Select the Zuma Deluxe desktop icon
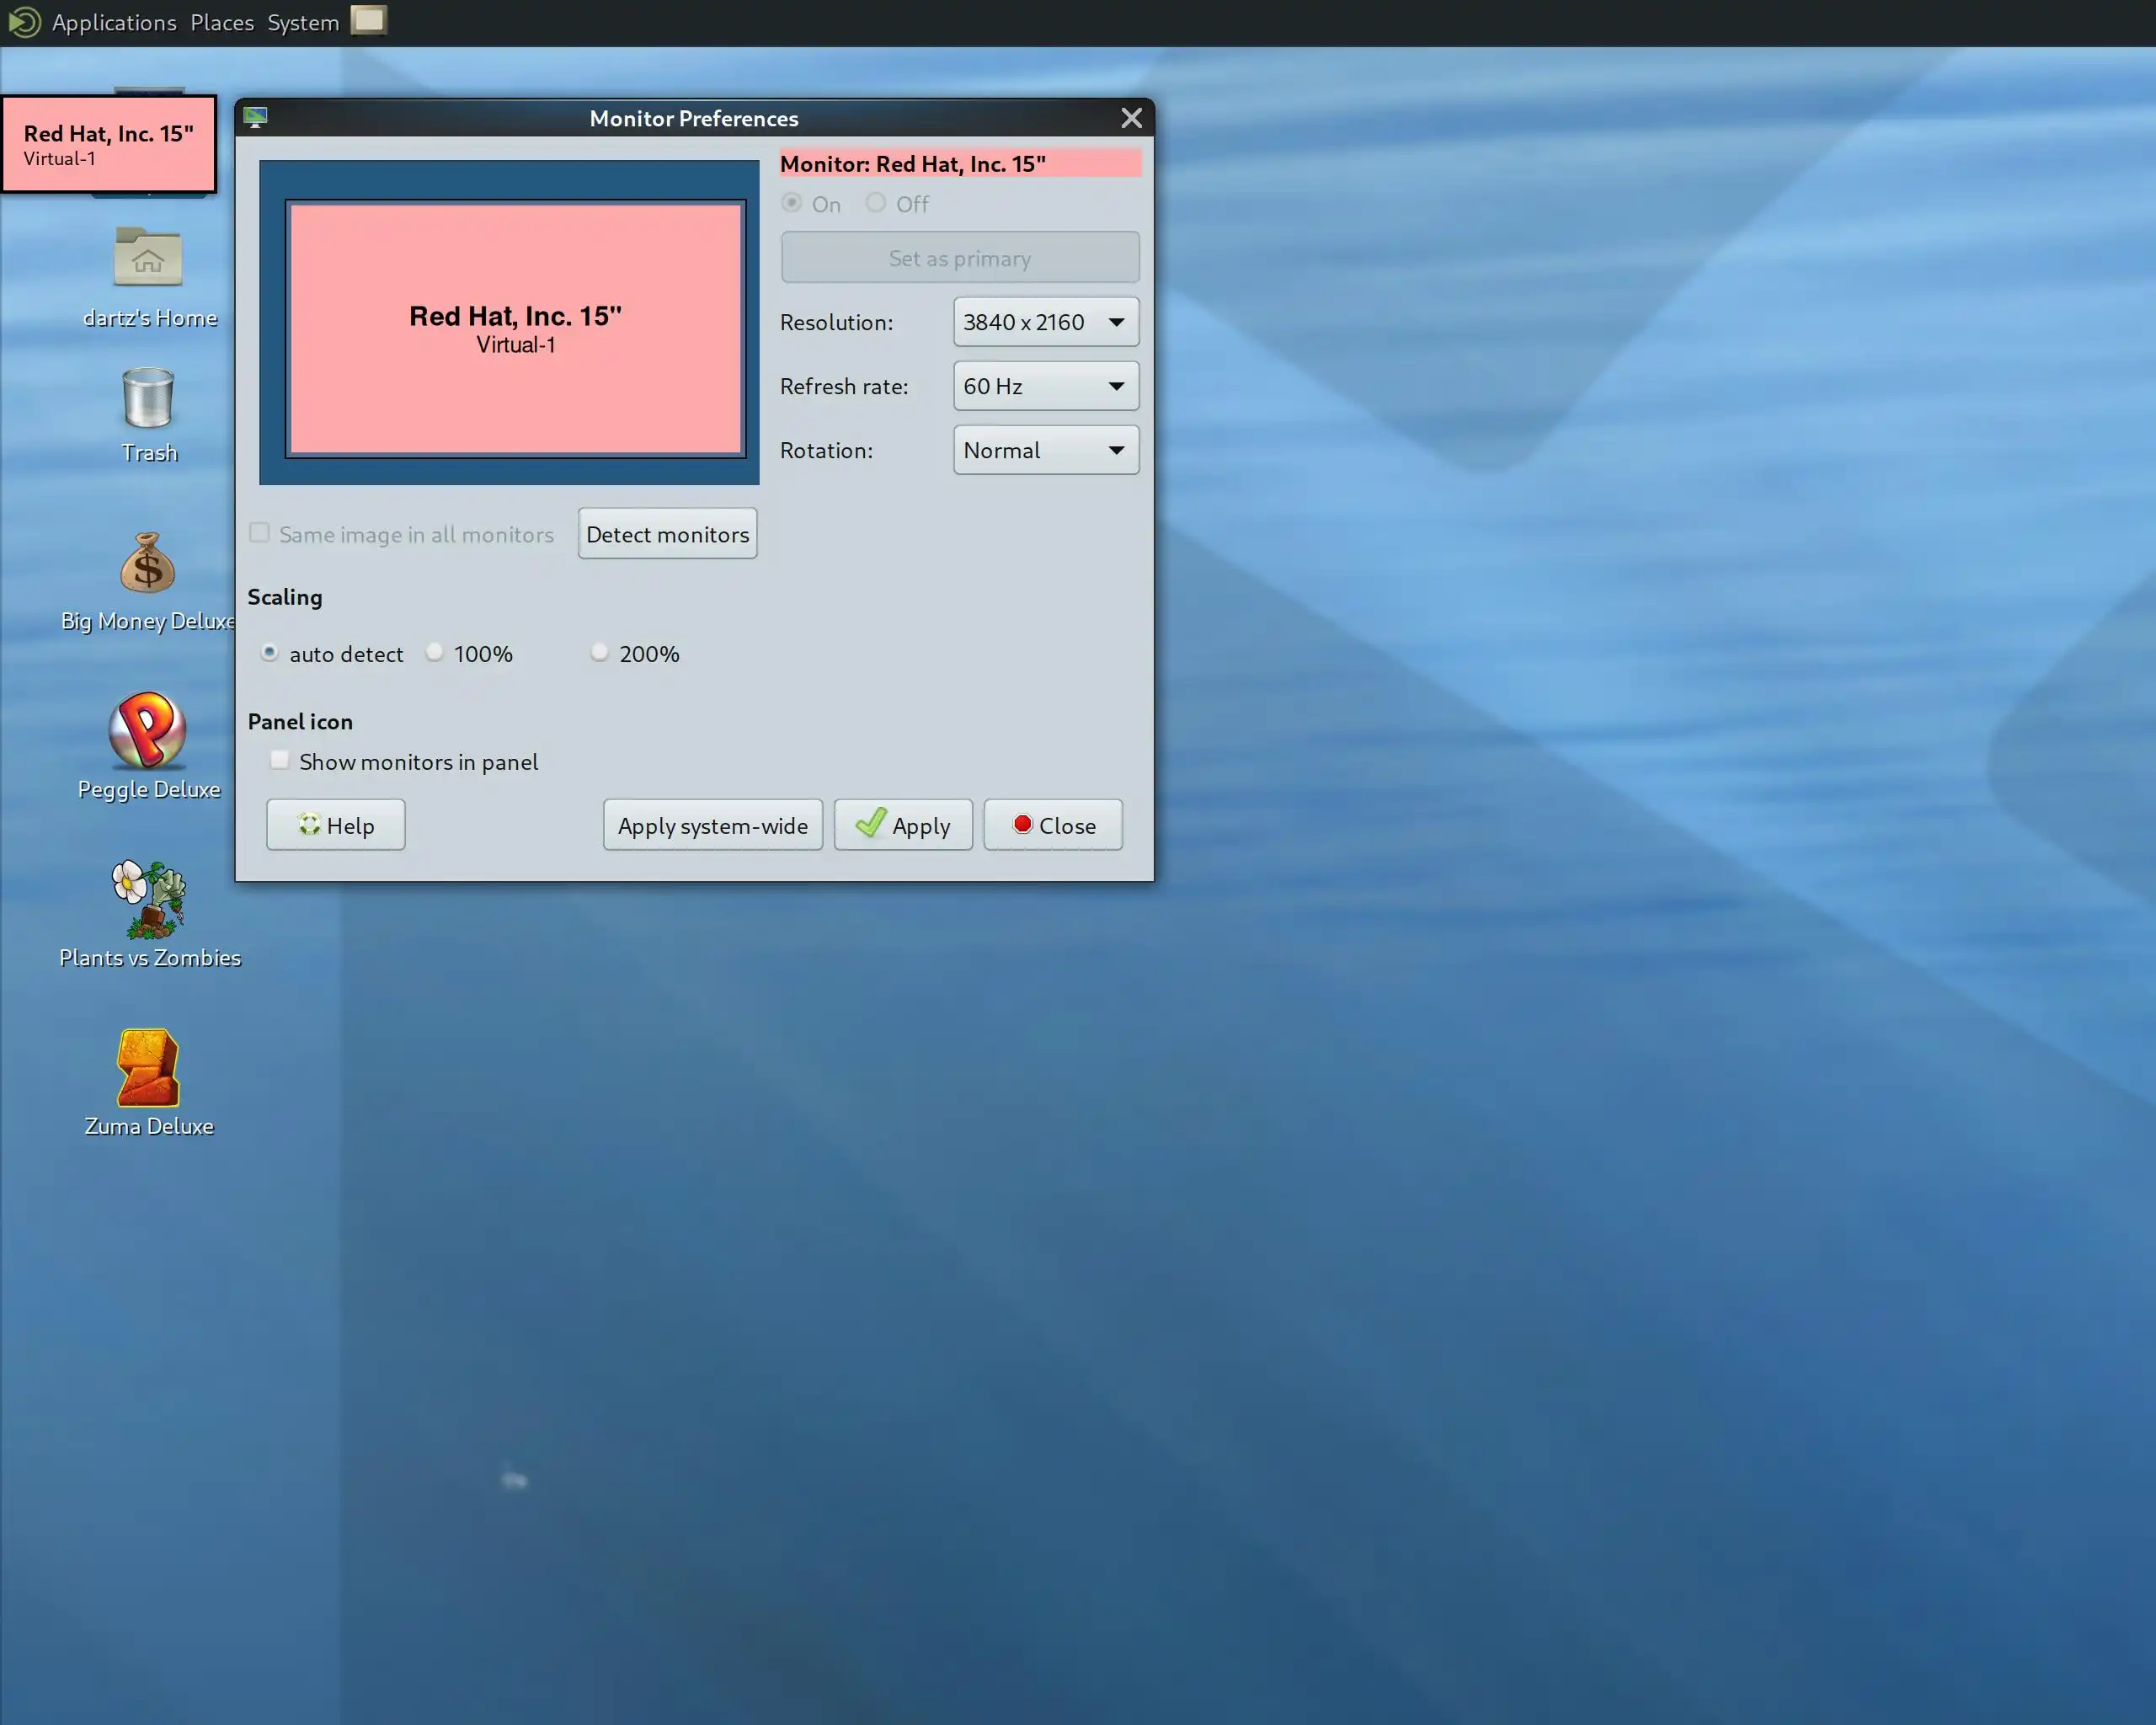This screenshot has width=2156, height=1725. [148, 1068]
